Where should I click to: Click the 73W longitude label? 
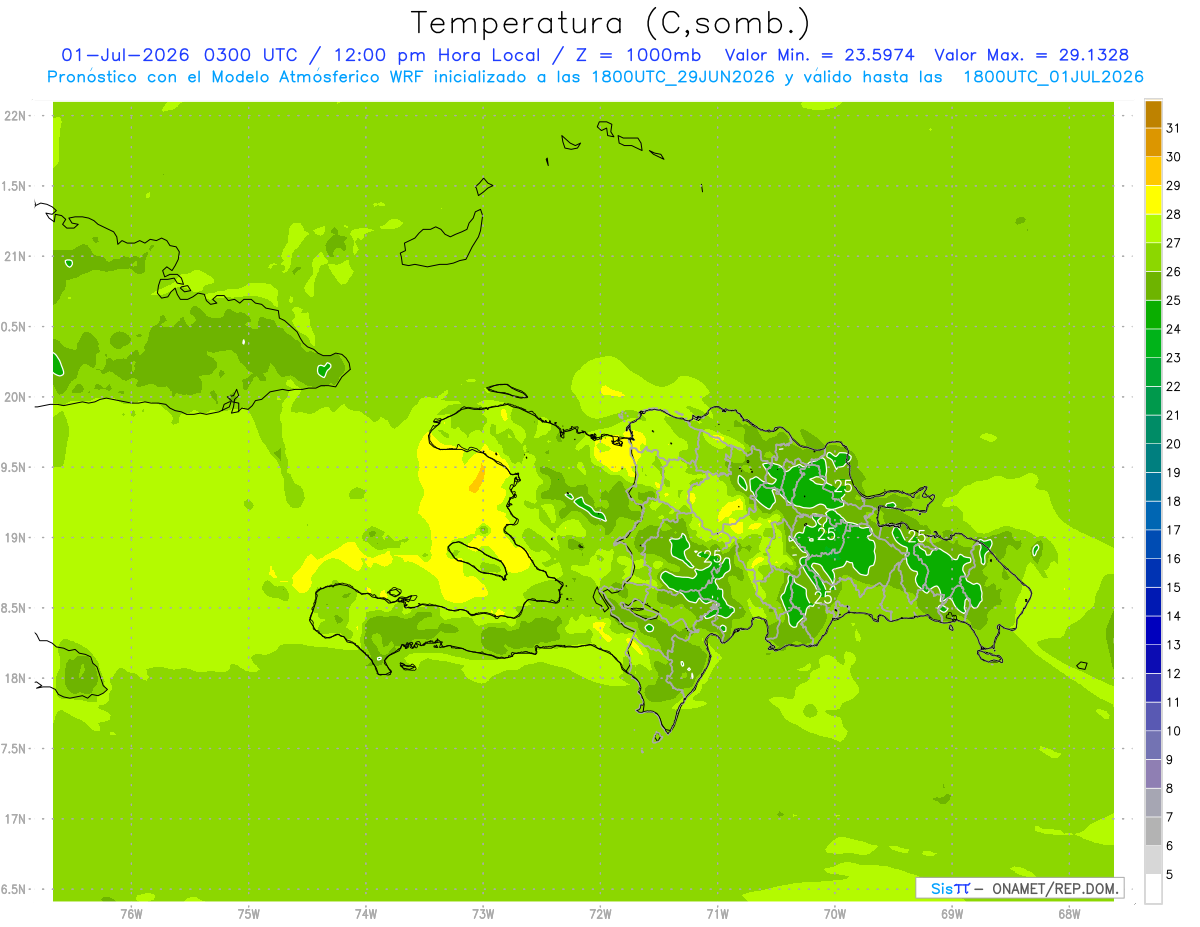[x=483, y=913]
